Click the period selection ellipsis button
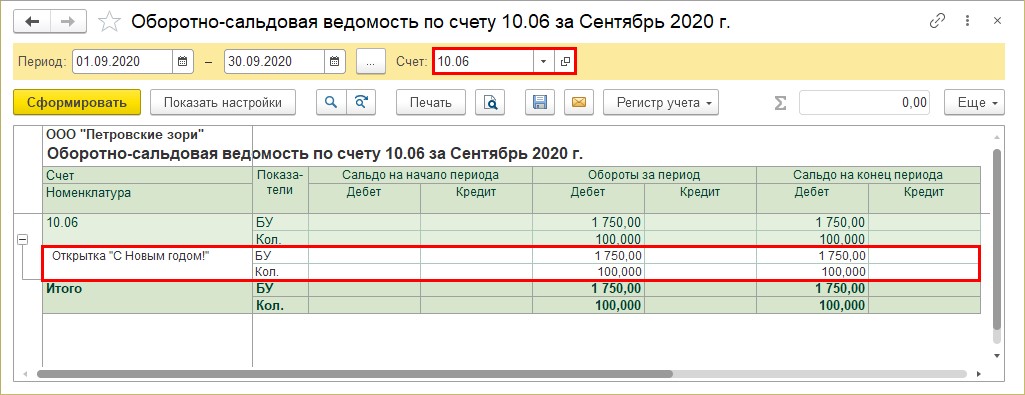1025x395 pixels. pyautogui.click(x=371, y=62)
